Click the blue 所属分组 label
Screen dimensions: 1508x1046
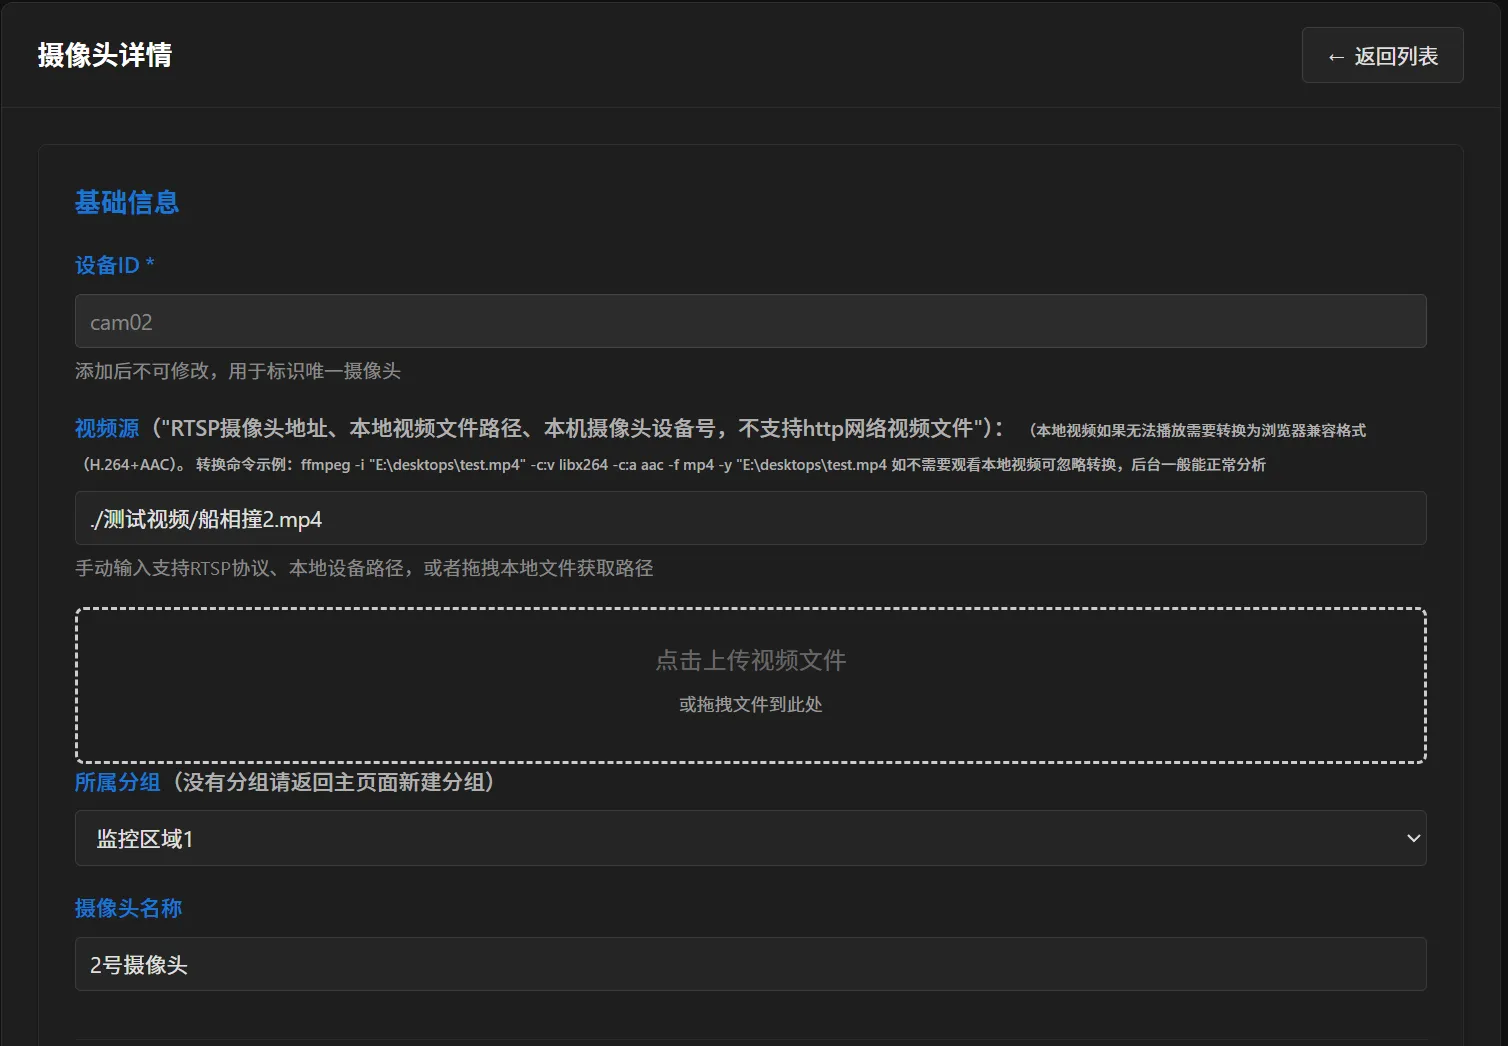(117, 783)
